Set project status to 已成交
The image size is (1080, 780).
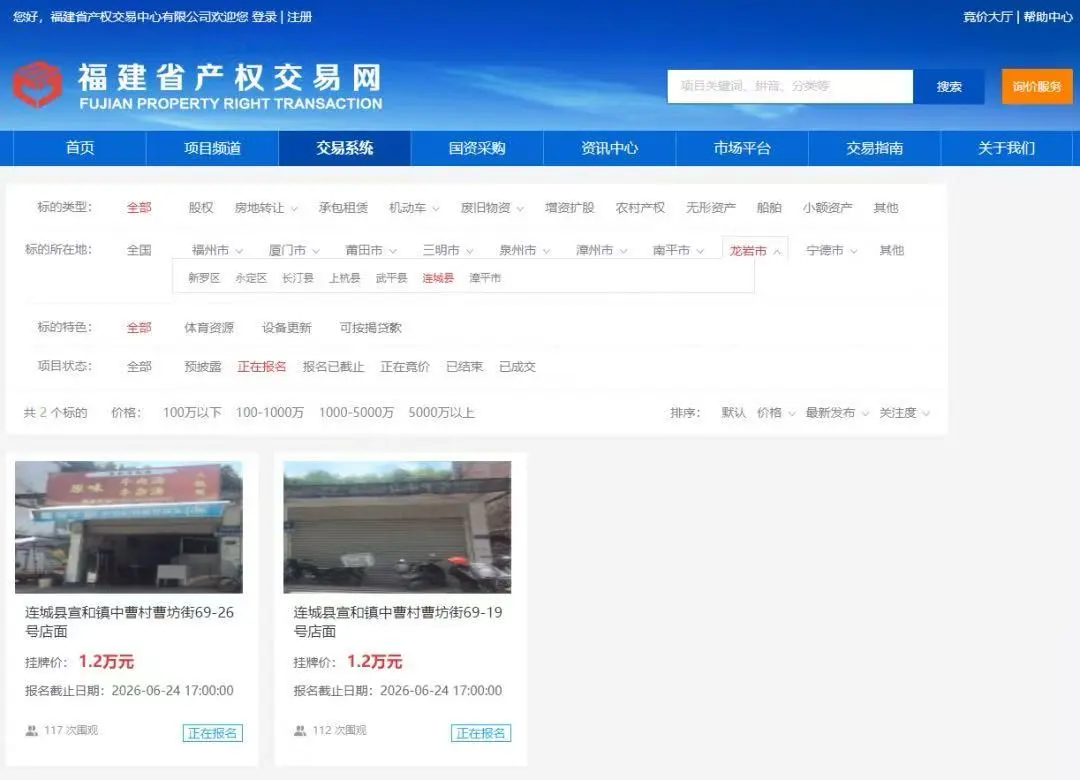(x=517, y=367)
